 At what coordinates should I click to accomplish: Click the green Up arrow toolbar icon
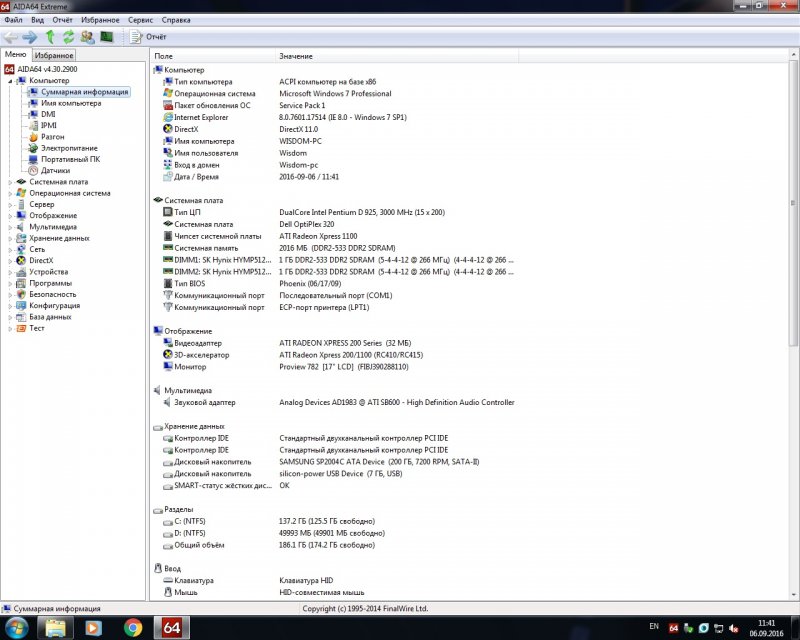[50, 37]
